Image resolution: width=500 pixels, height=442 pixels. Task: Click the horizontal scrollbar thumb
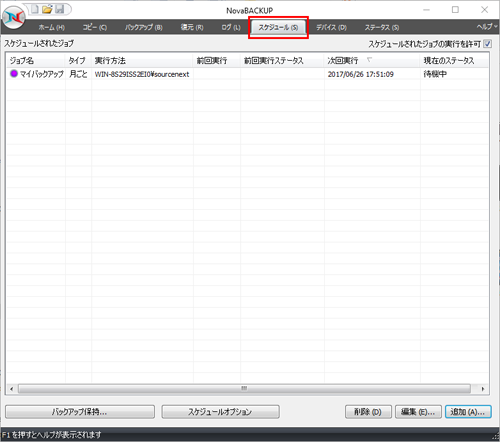coord(244,389)
